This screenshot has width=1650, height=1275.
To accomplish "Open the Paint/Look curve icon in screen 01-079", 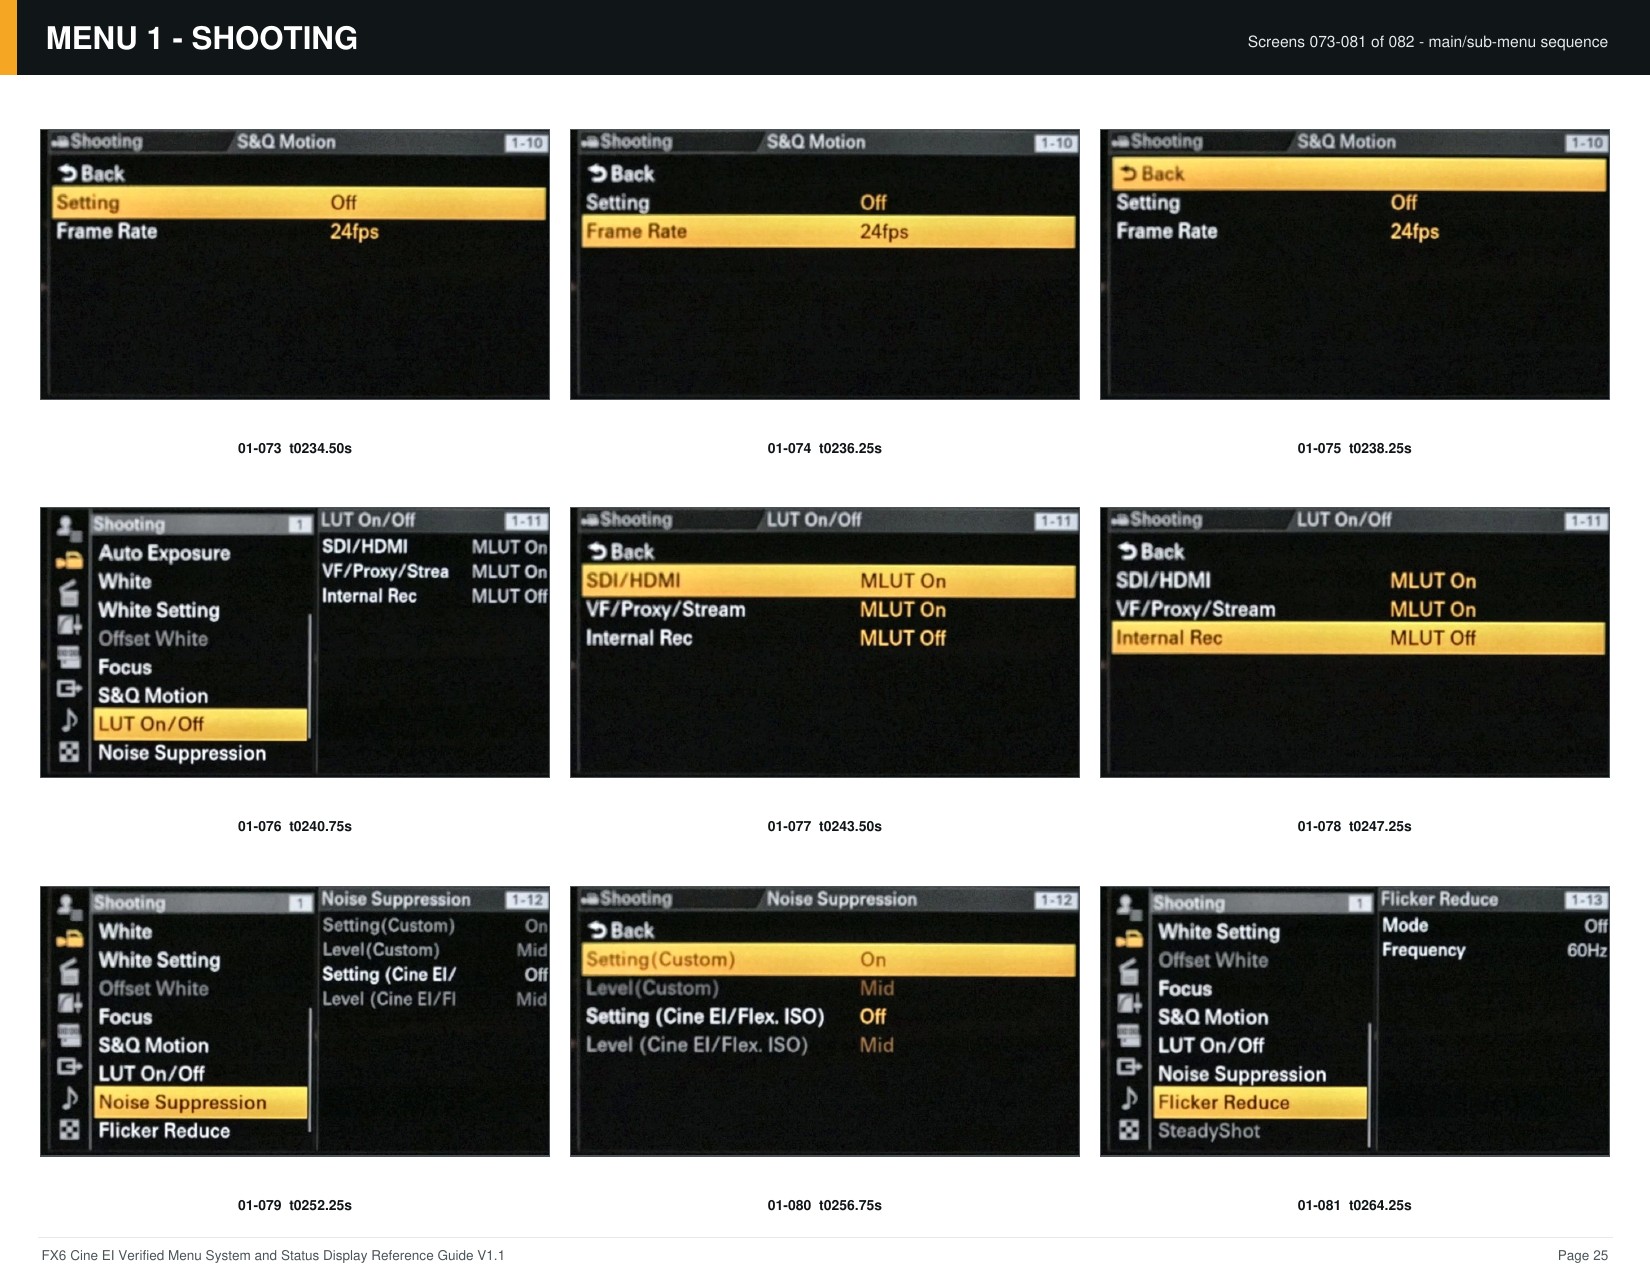I will (68, 1003).
